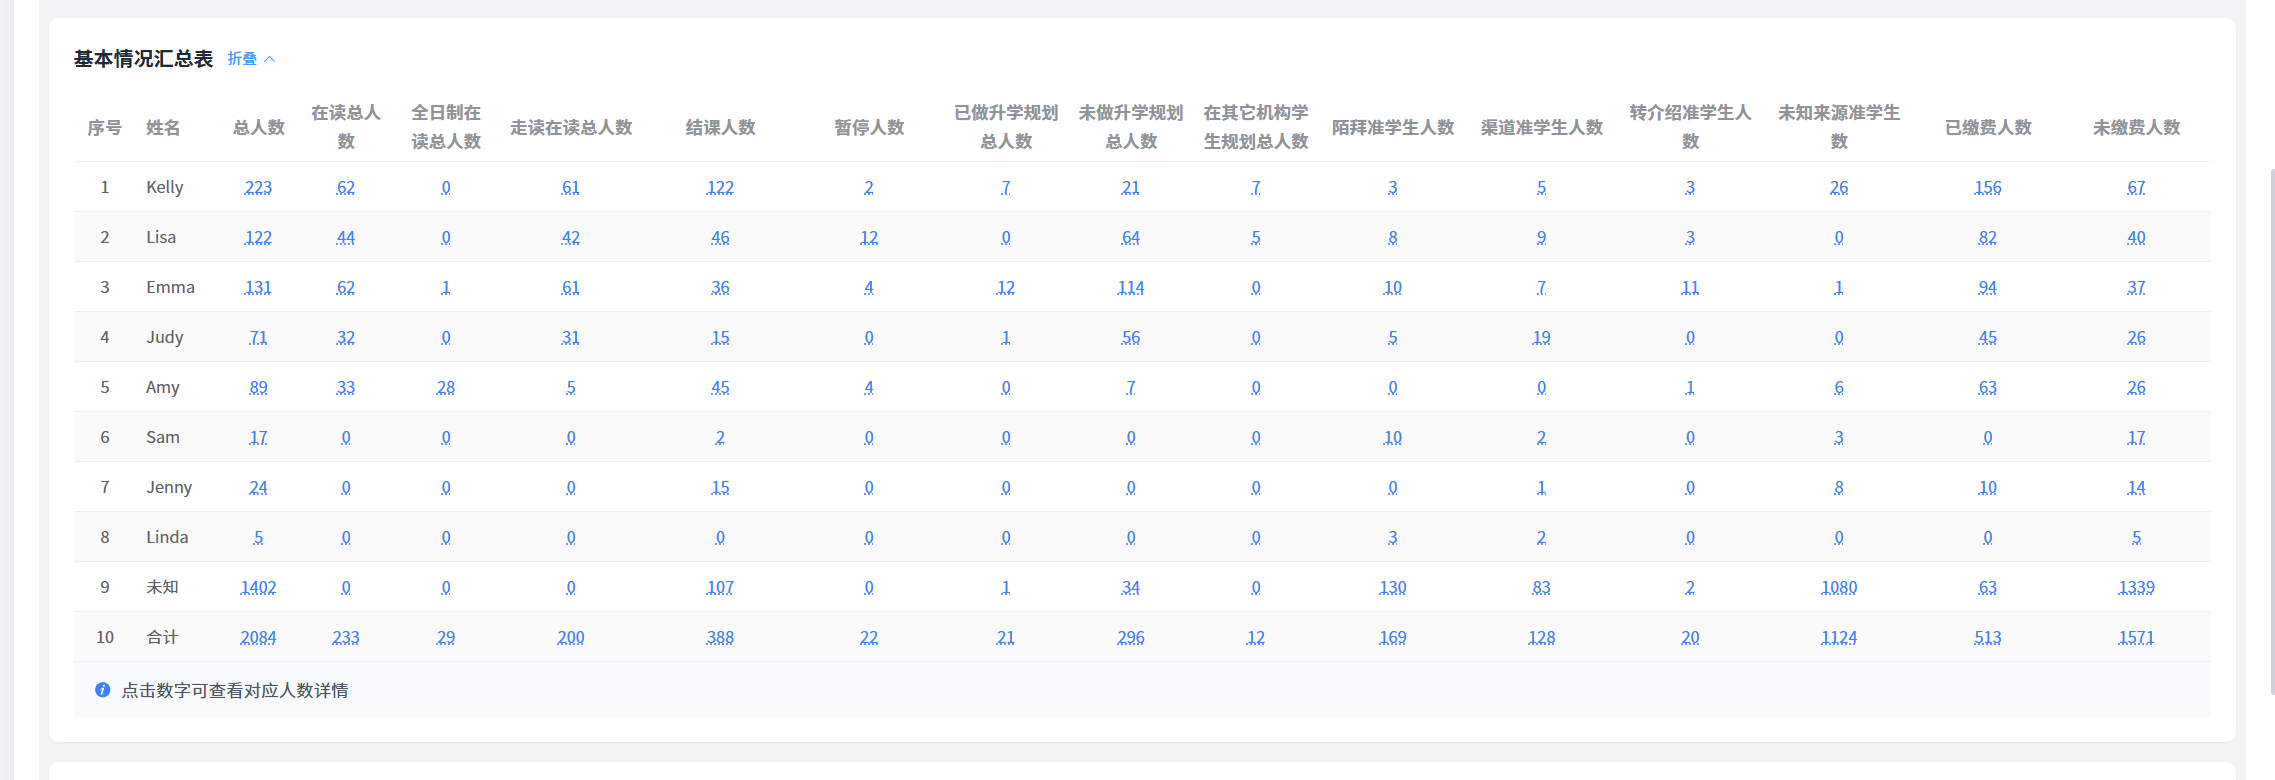Click the 暂停人数 column header
The width and height of the screenshot is (2275, 780).
click(869, 127)
